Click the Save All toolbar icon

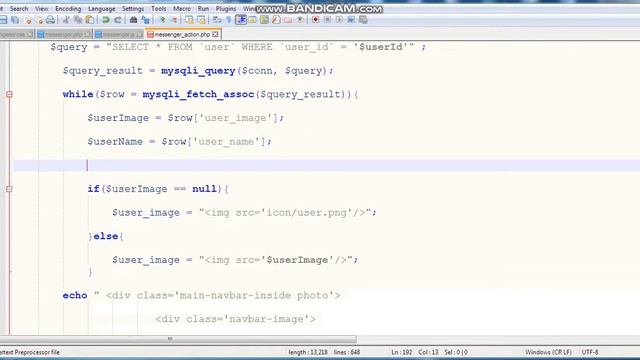tap(15, 20)
